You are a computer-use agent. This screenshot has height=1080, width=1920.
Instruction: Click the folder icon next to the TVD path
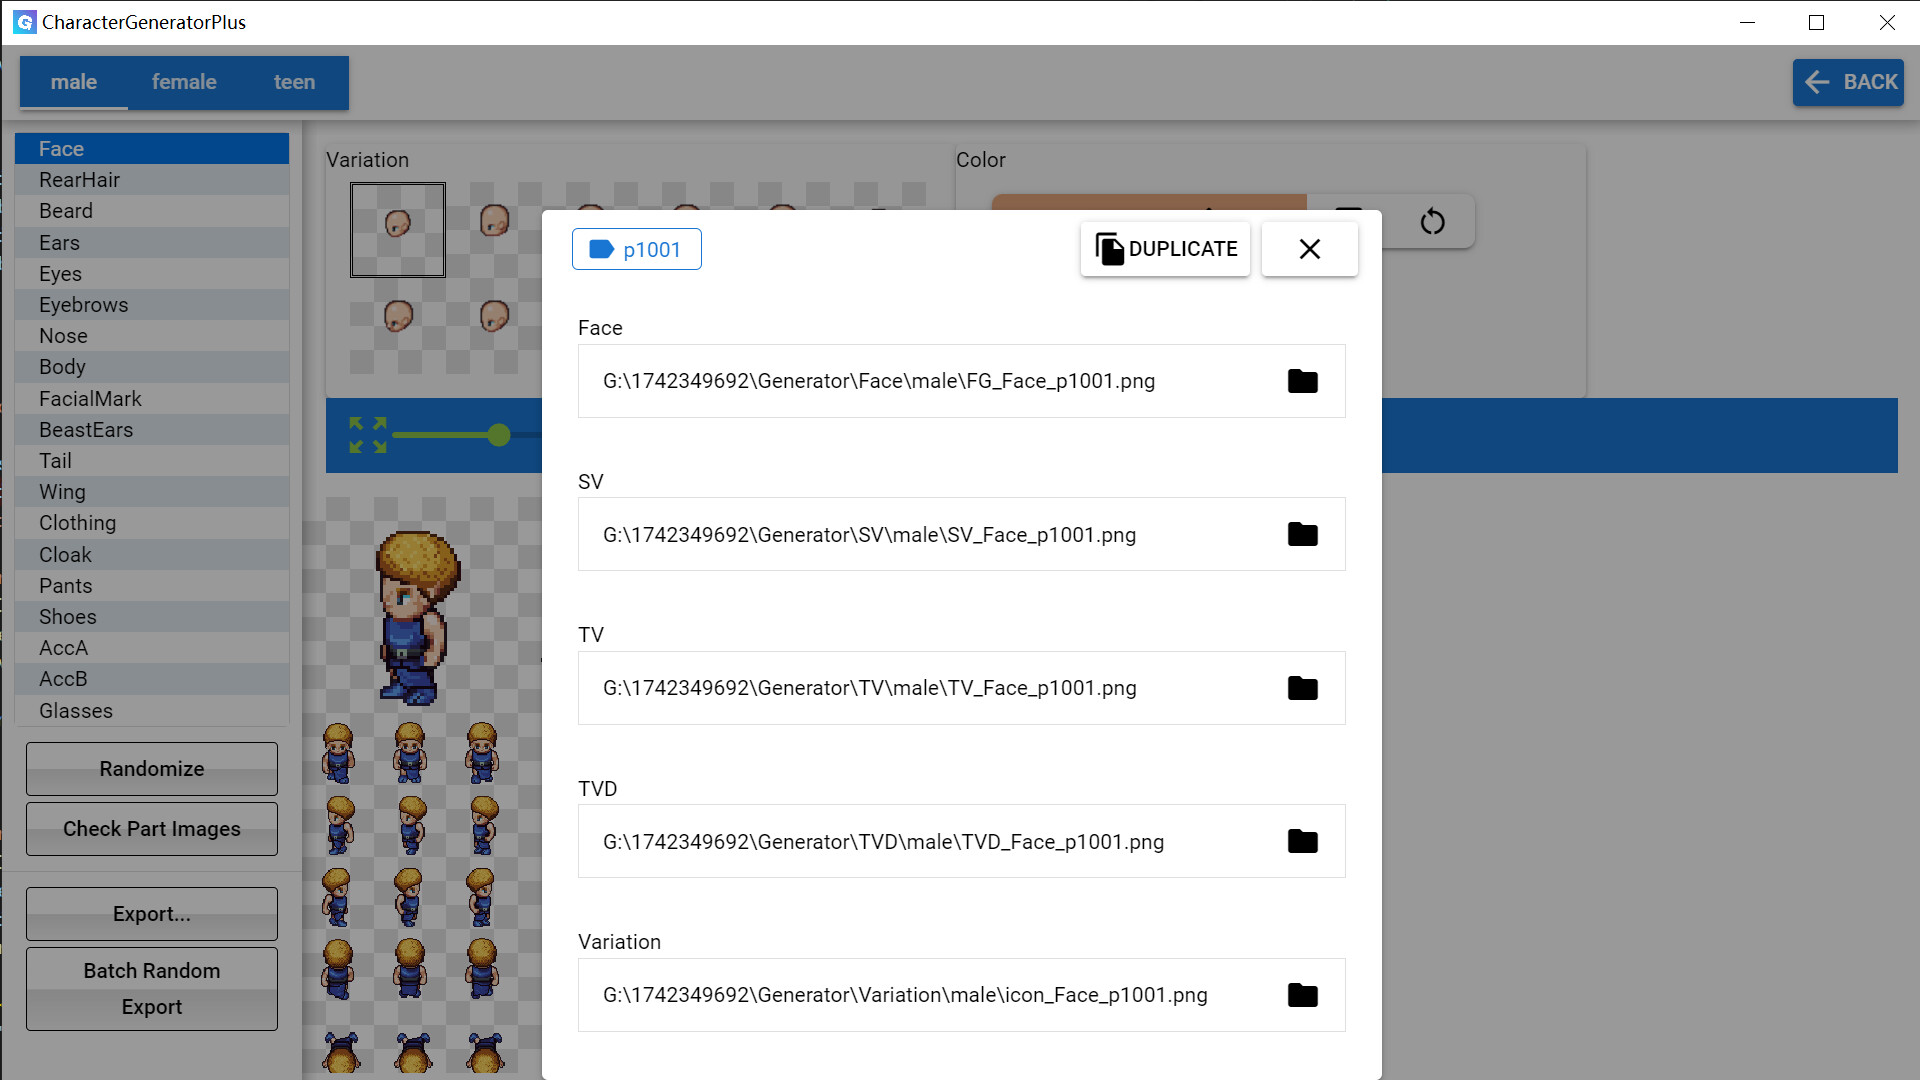tap(1303, 841)
